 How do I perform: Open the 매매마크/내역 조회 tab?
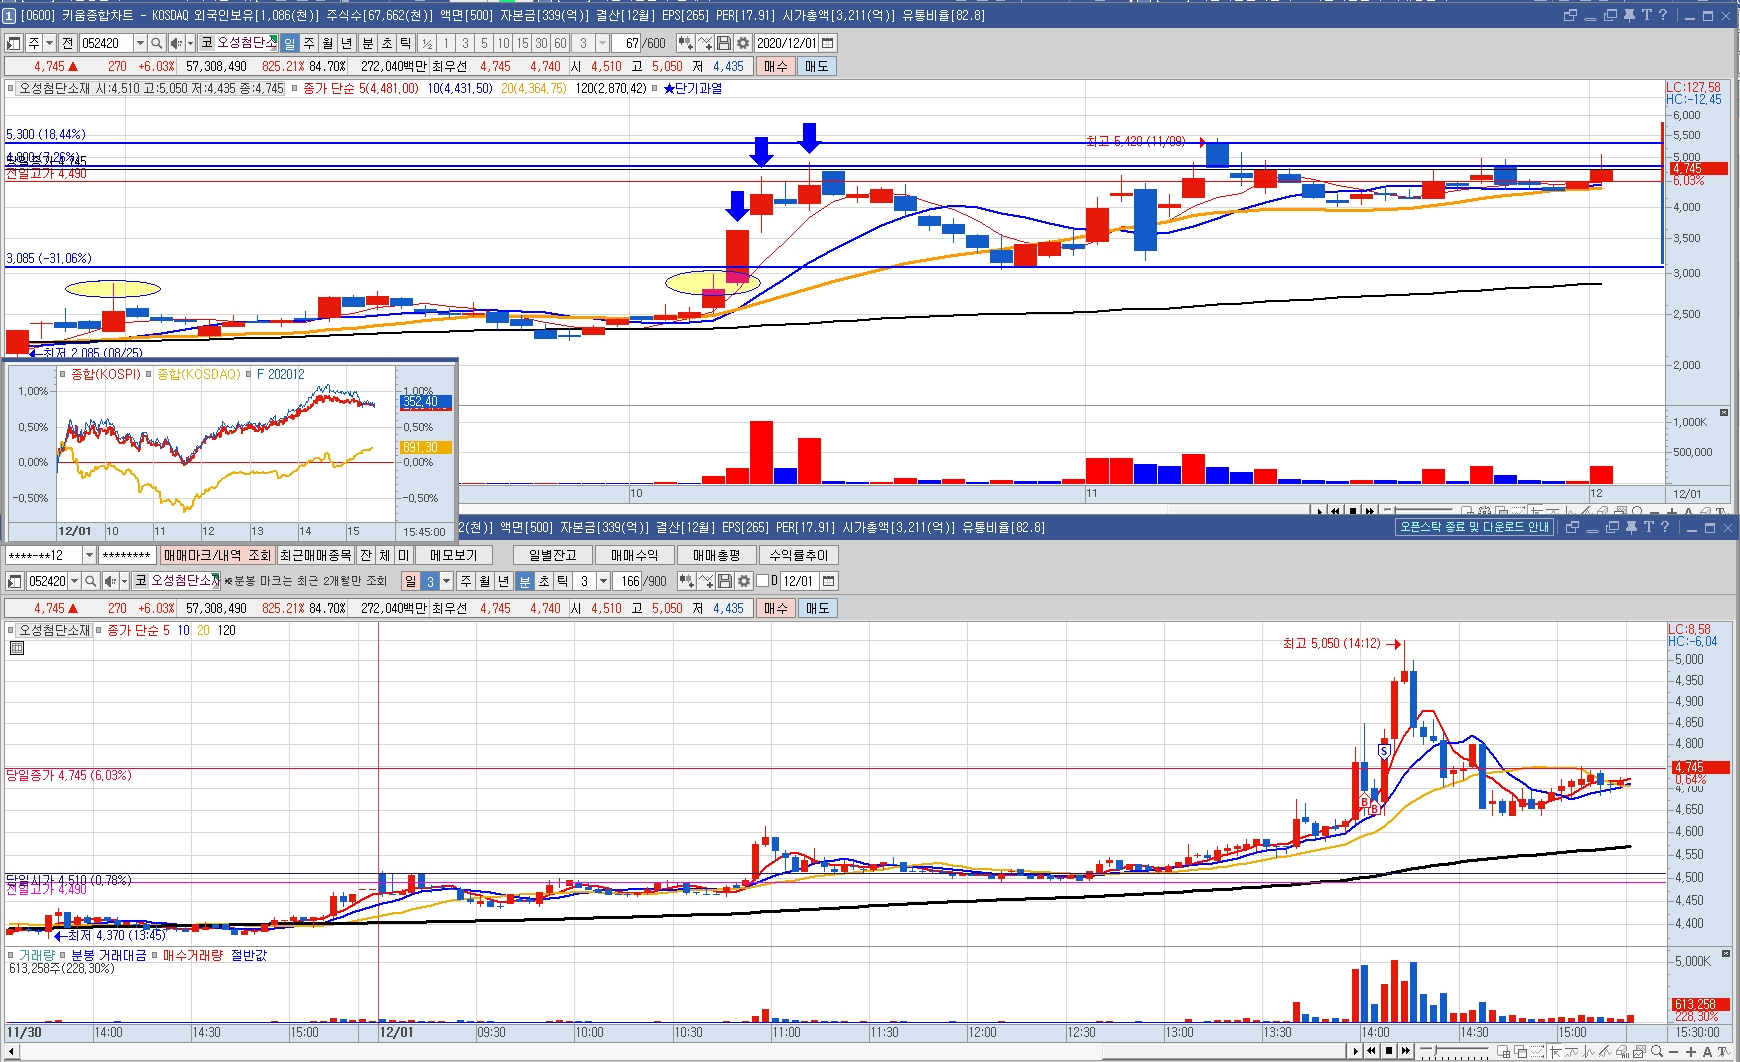tap(217, 555)
